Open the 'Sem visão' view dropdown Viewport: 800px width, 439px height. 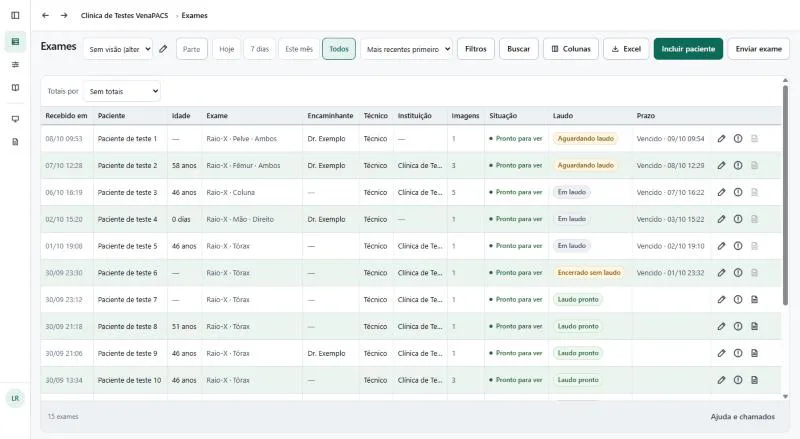point(118,49)
